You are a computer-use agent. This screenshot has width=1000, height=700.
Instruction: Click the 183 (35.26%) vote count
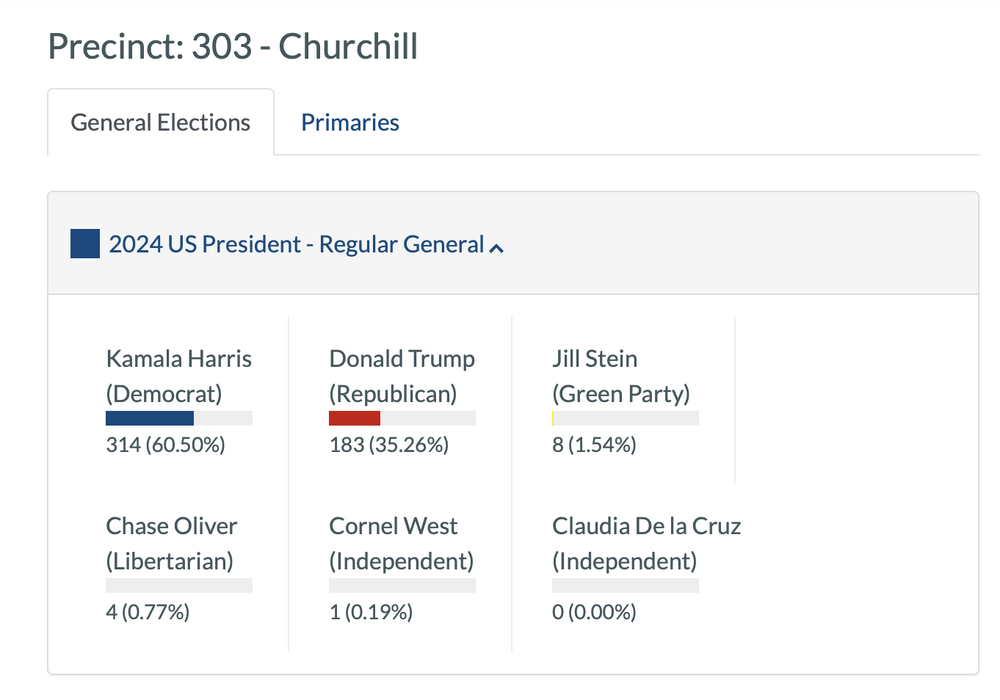(x=389, y=445)
